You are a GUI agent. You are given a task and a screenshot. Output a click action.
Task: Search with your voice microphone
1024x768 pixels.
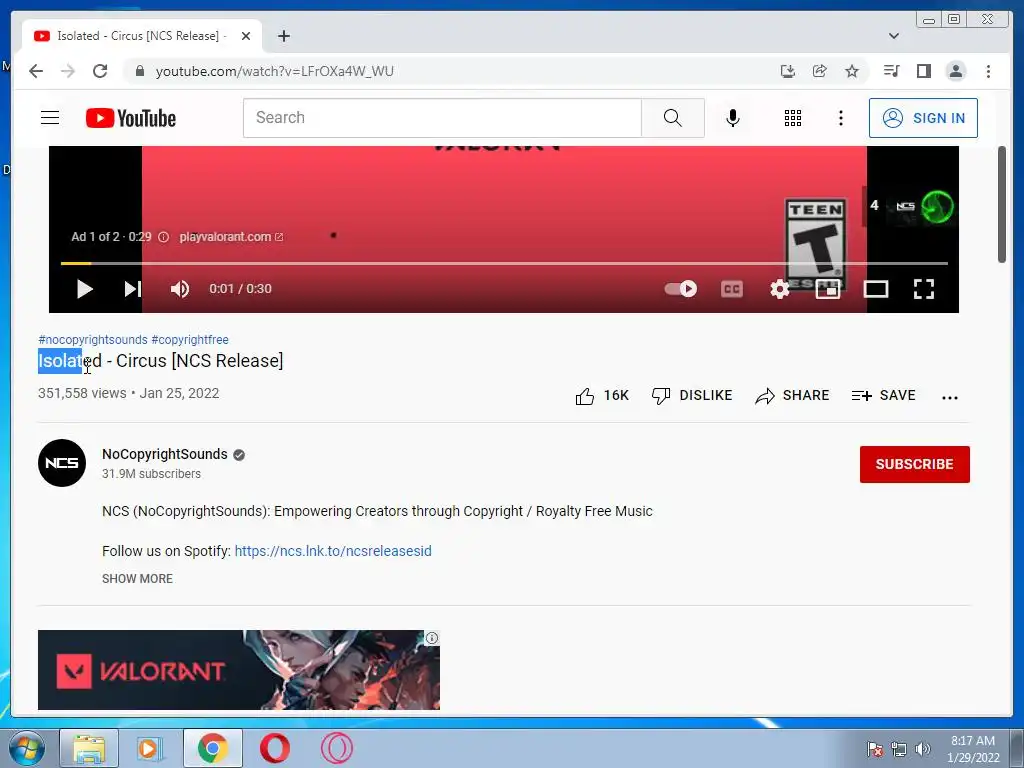tap(733, 118)
